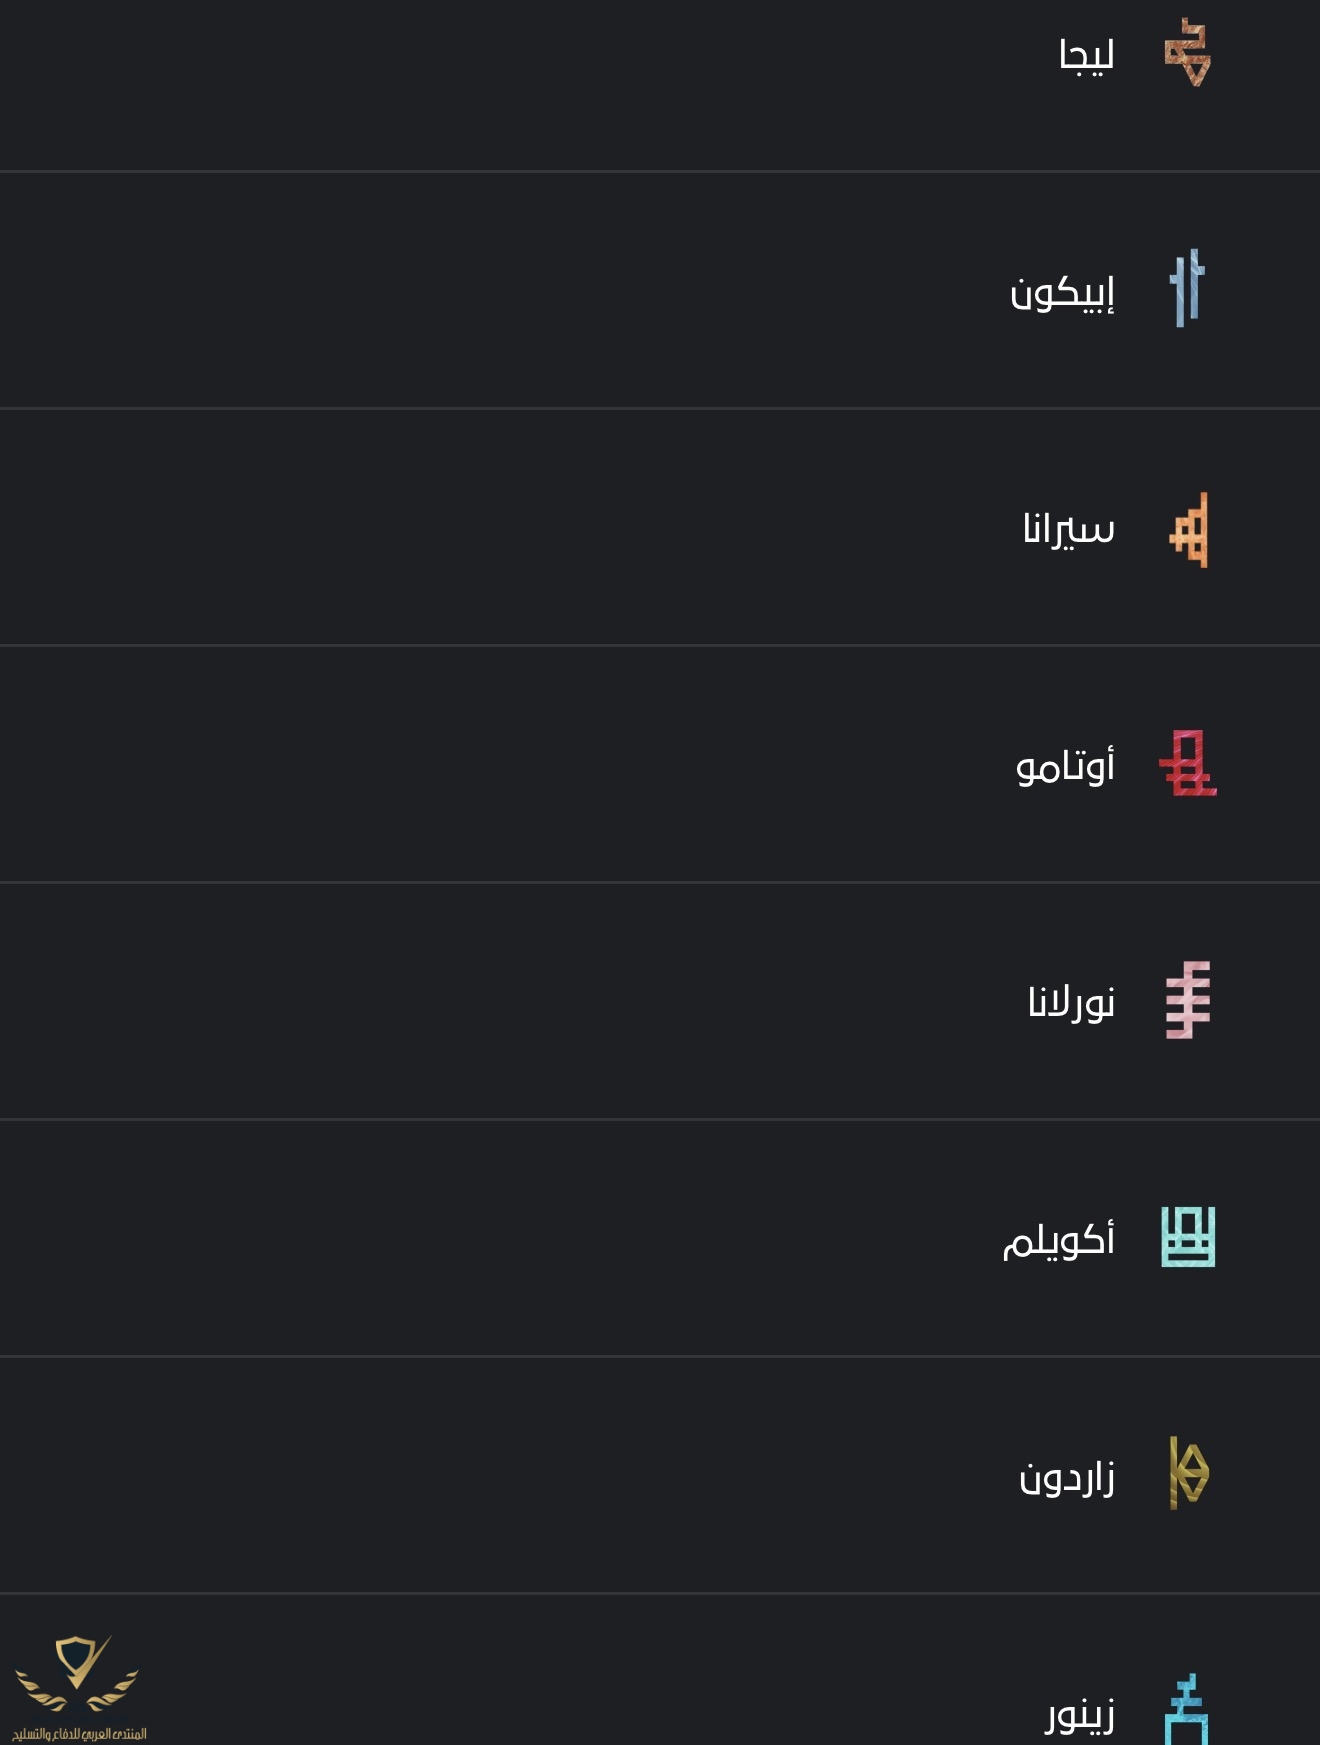Click the gold symbol icon beside زاردون
1320x1745 pixels.
(x=1188, y=1474)
